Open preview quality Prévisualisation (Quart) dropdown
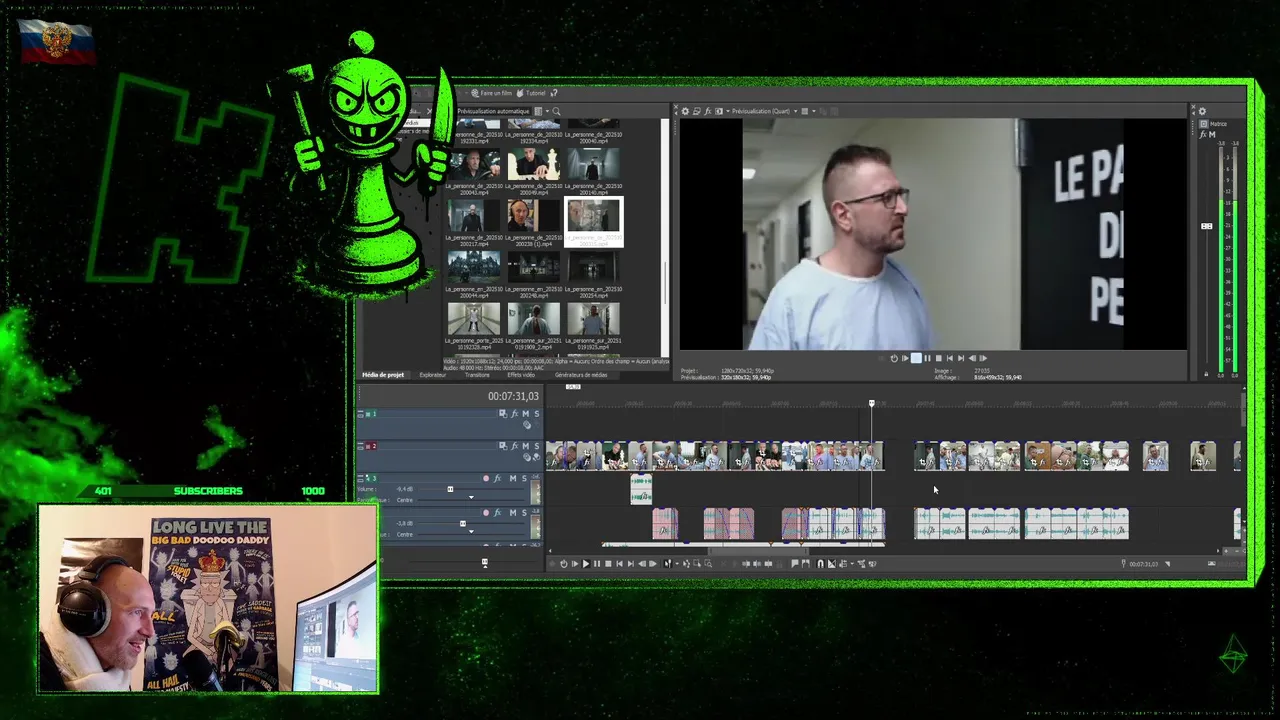 [x=766, y=111]
